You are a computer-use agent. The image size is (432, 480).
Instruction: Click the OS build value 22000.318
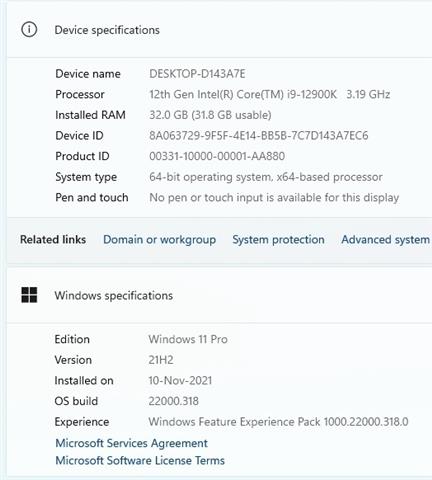[x=173, y=401]
